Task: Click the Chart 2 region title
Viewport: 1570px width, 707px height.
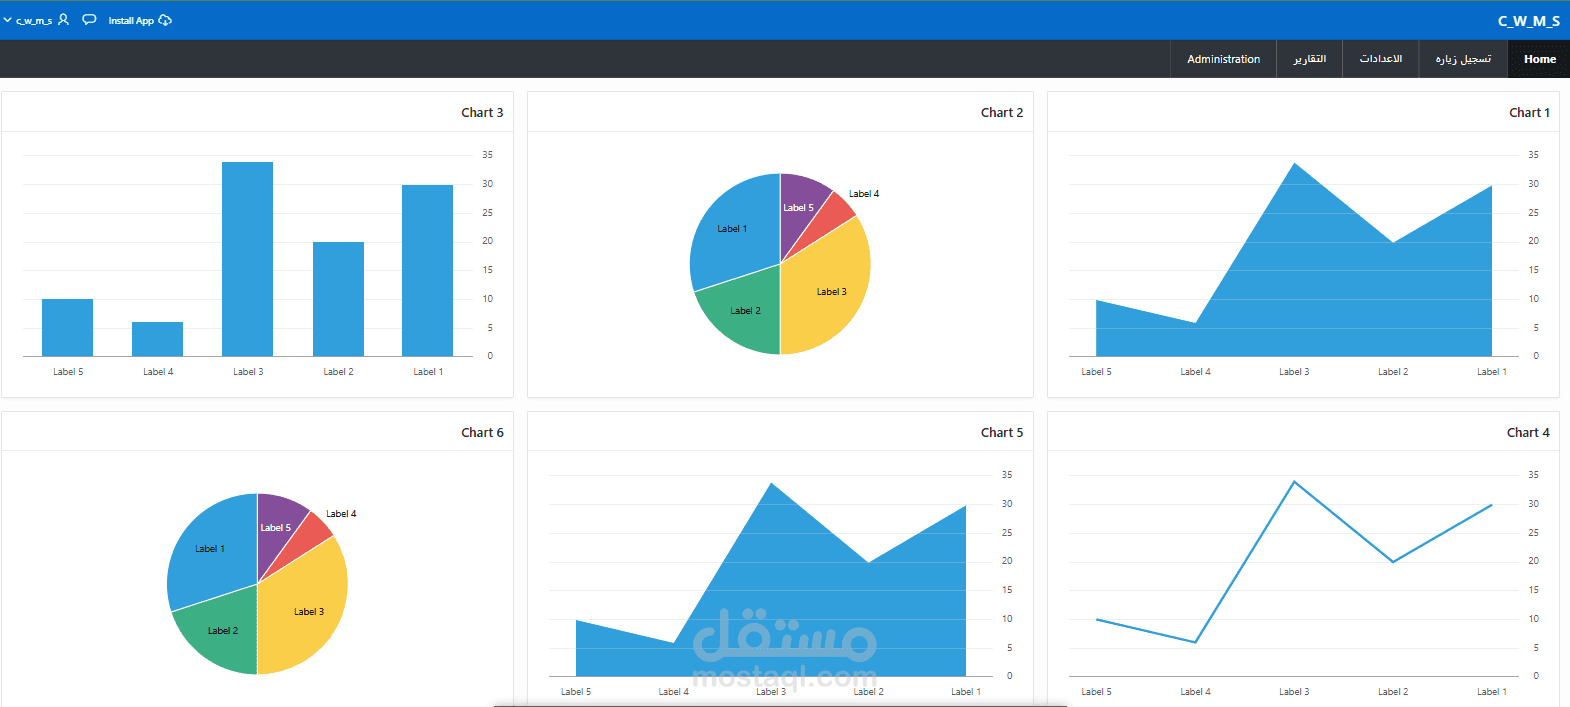Action: point(1001,113)
